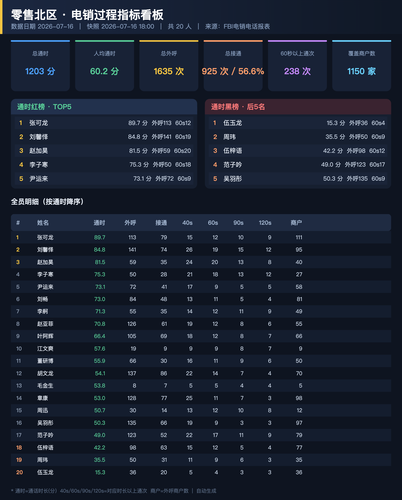Click 共 20 人 in the header

(x=179, y=27)
